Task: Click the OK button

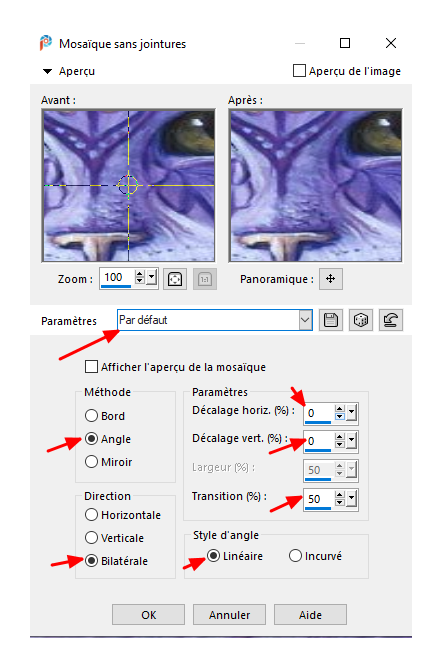Action: [x=149, y=615]
